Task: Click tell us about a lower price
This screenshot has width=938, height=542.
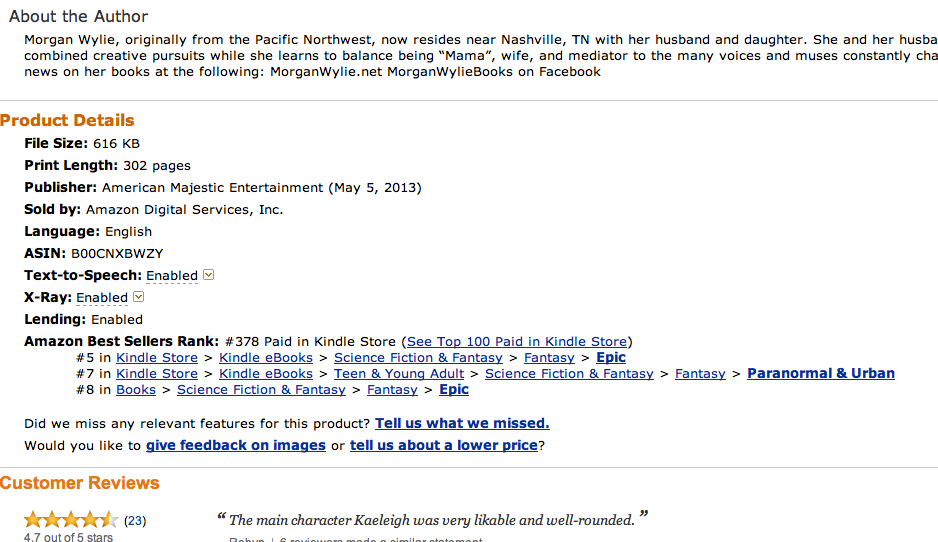Action: point(444,446)
